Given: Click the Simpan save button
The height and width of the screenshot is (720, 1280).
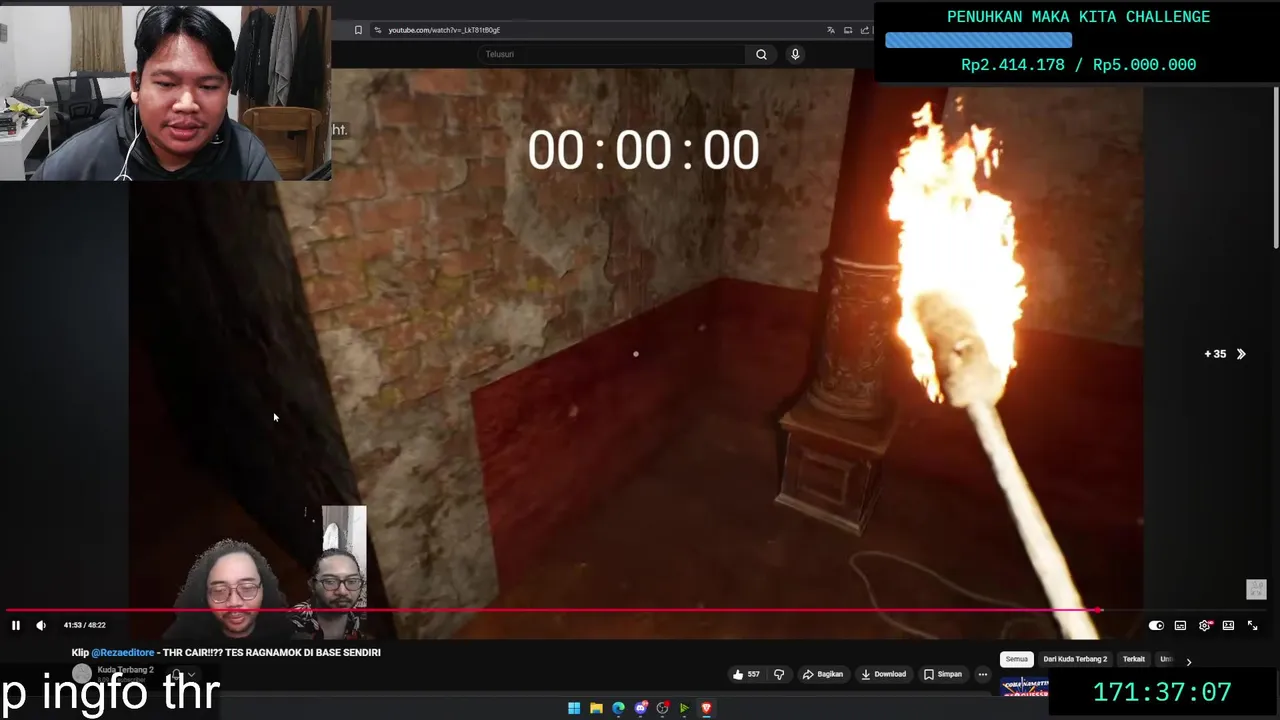Looking at the screenshot, I should tap(942, 674).
